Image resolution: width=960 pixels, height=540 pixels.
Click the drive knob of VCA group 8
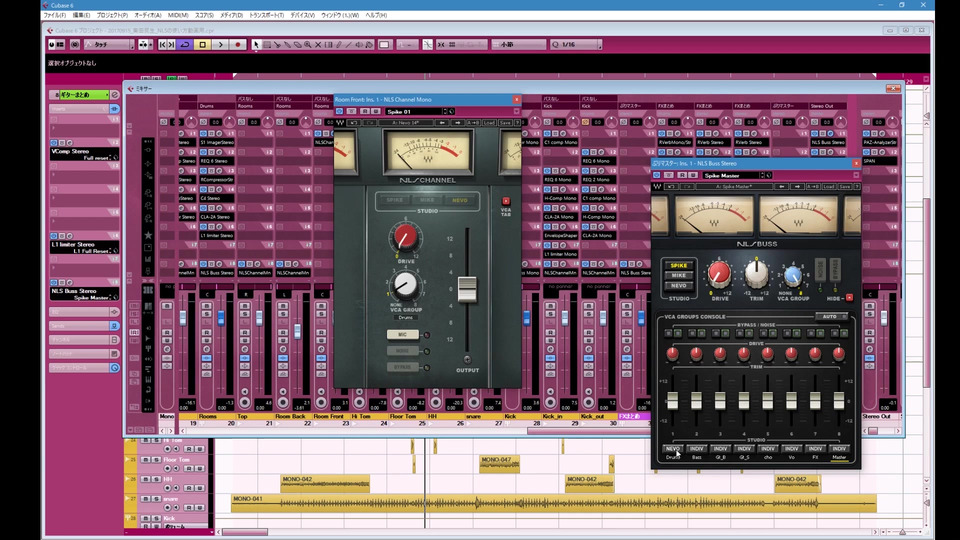point(839,353)
